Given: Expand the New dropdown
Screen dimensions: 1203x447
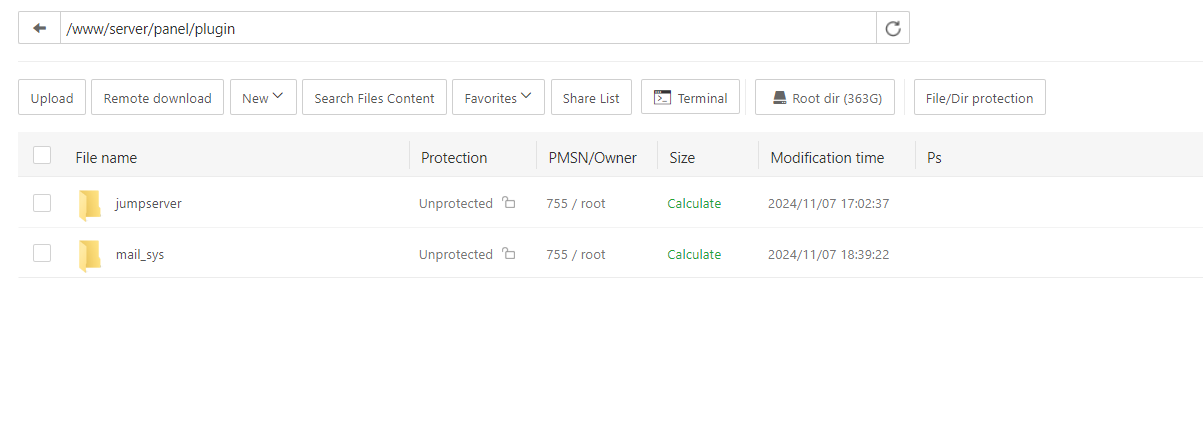Looking at the screenshot, I should pyautogui.click(x=263, y=98).
